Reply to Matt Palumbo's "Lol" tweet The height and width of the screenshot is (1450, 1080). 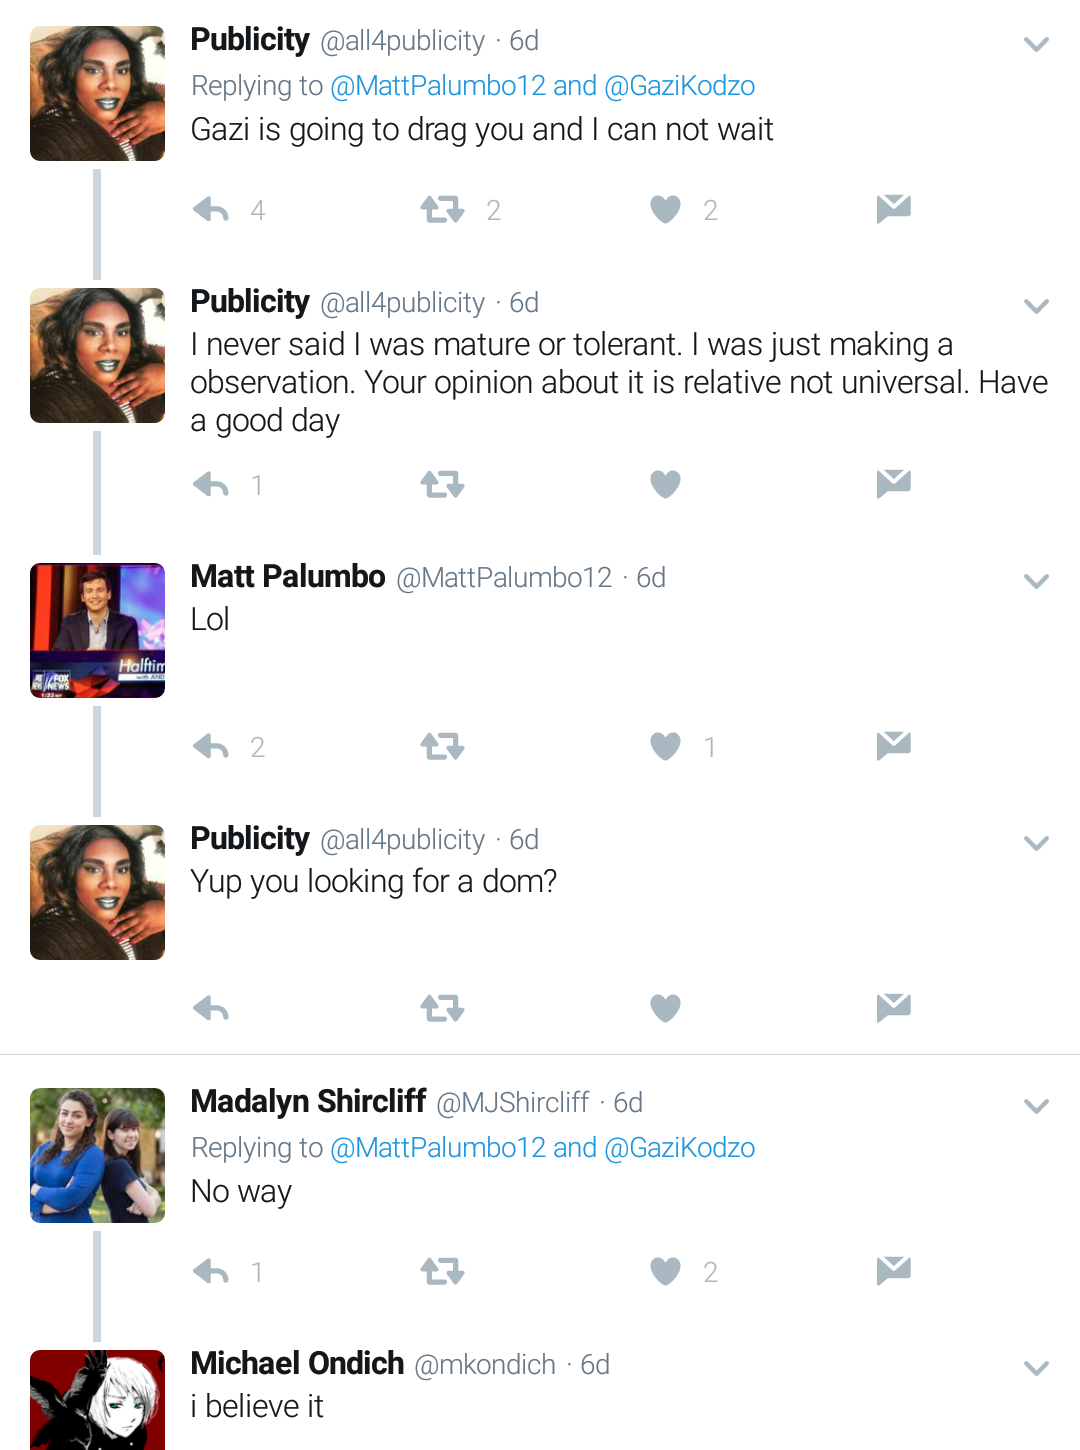click(211, 747)
